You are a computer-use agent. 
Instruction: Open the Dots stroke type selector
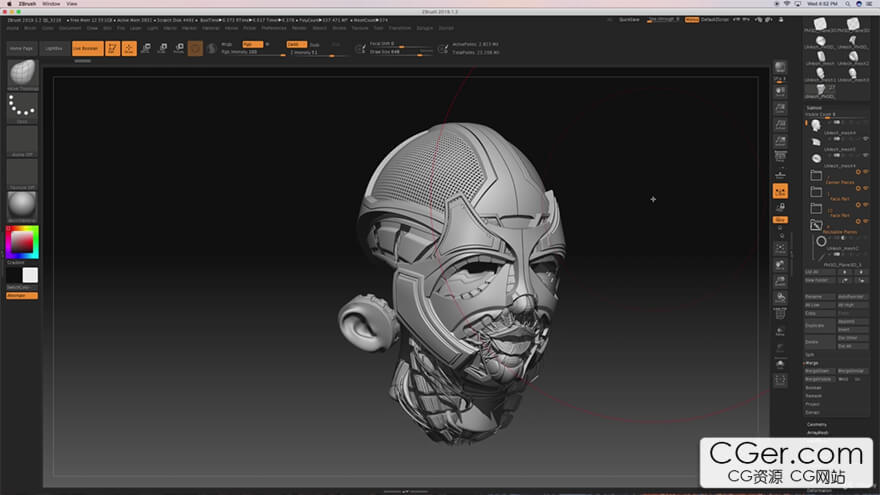[x=22, y=108]
